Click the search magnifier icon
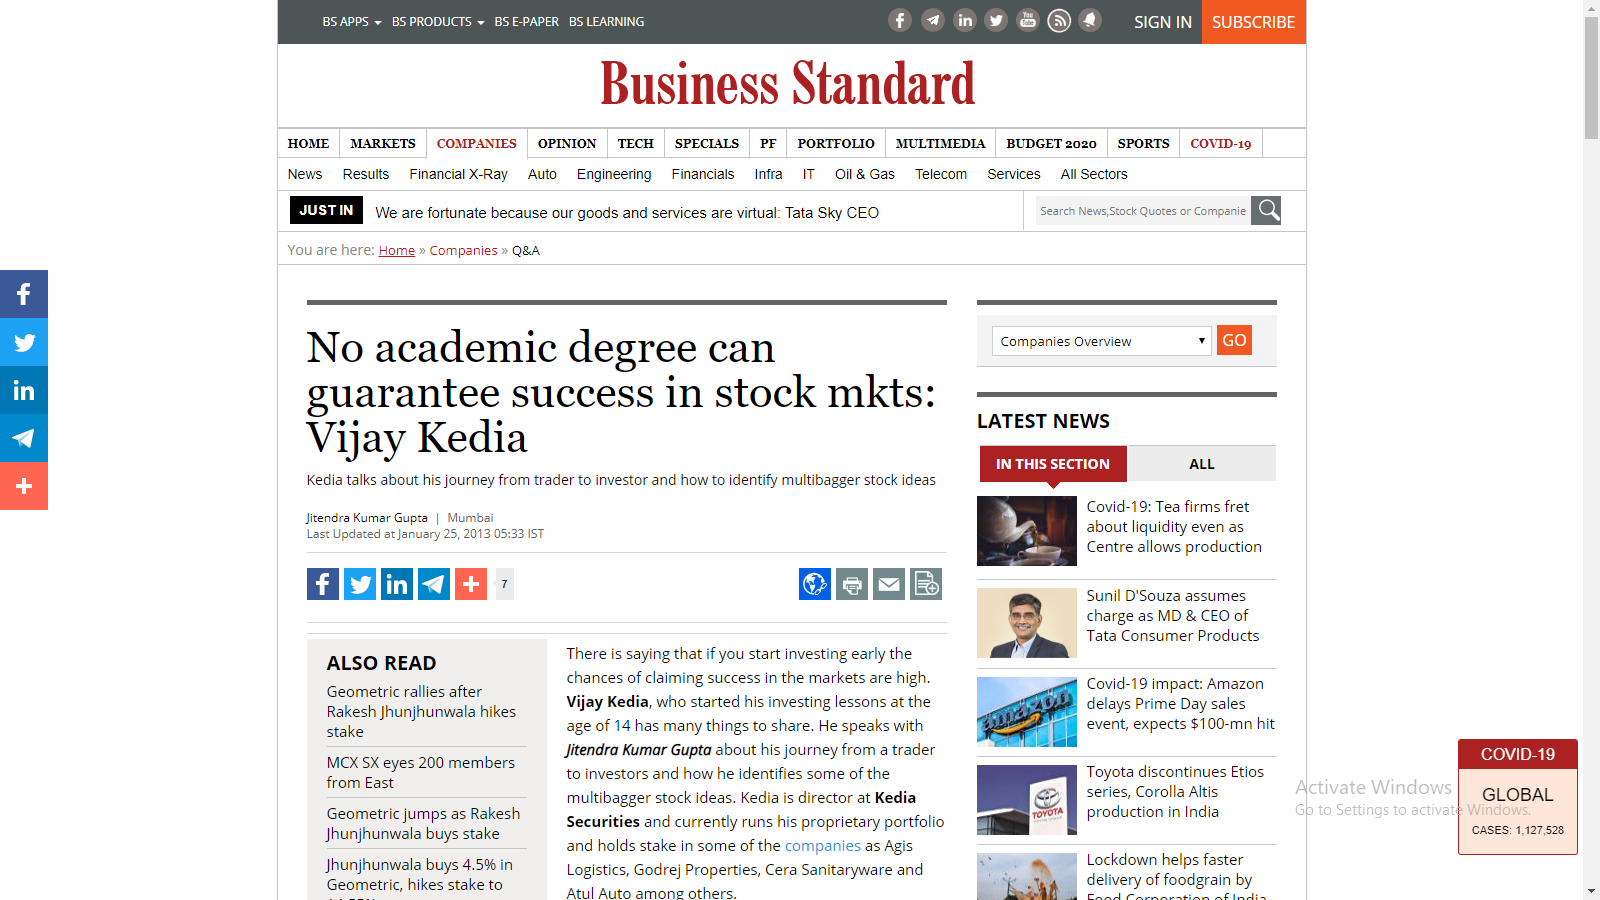The width and height of the screenshot is (1600, 900). (1266, 210)
